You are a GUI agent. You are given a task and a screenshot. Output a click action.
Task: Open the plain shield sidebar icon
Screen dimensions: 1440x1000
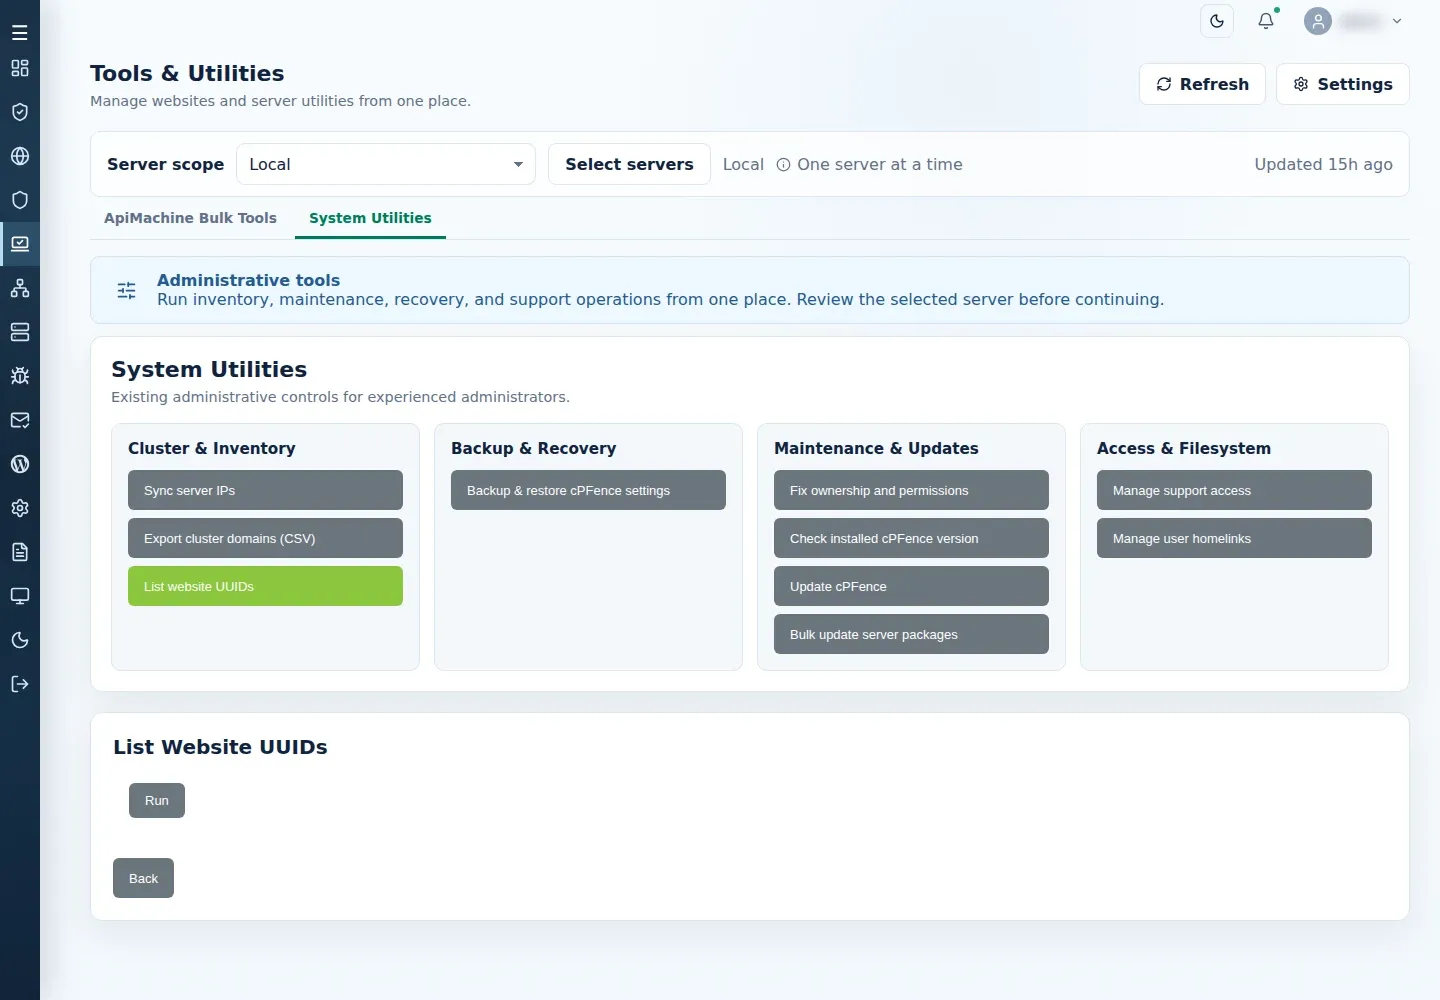tap(20, 200)
